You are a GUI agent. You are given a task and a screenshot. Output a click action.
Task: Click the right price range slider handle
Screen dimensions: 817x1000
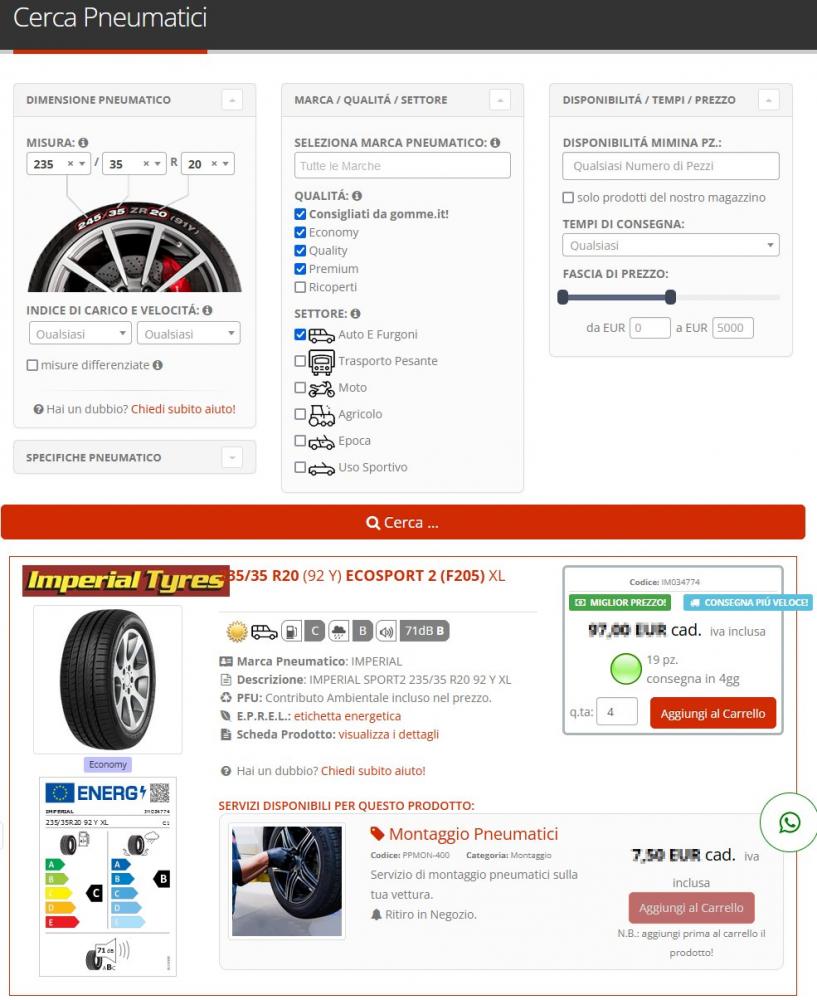point(670,297)
